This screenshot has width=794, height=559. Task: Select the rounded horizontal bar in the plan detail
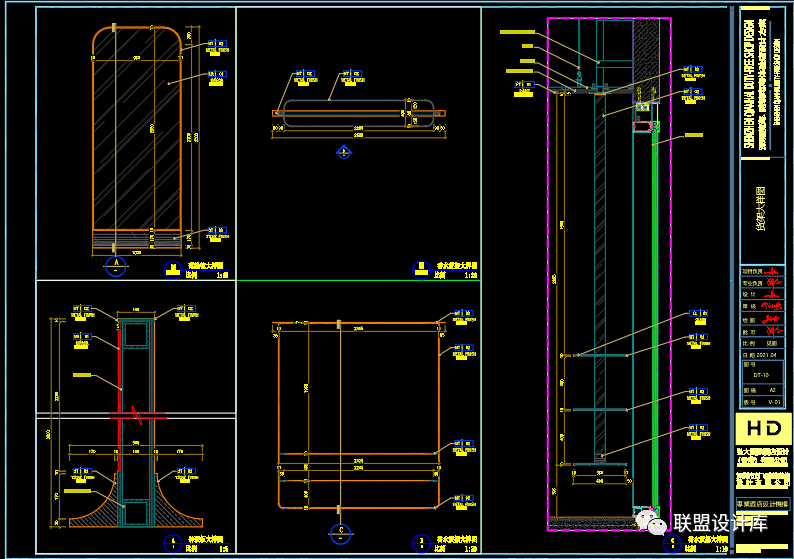pos(357,113)
